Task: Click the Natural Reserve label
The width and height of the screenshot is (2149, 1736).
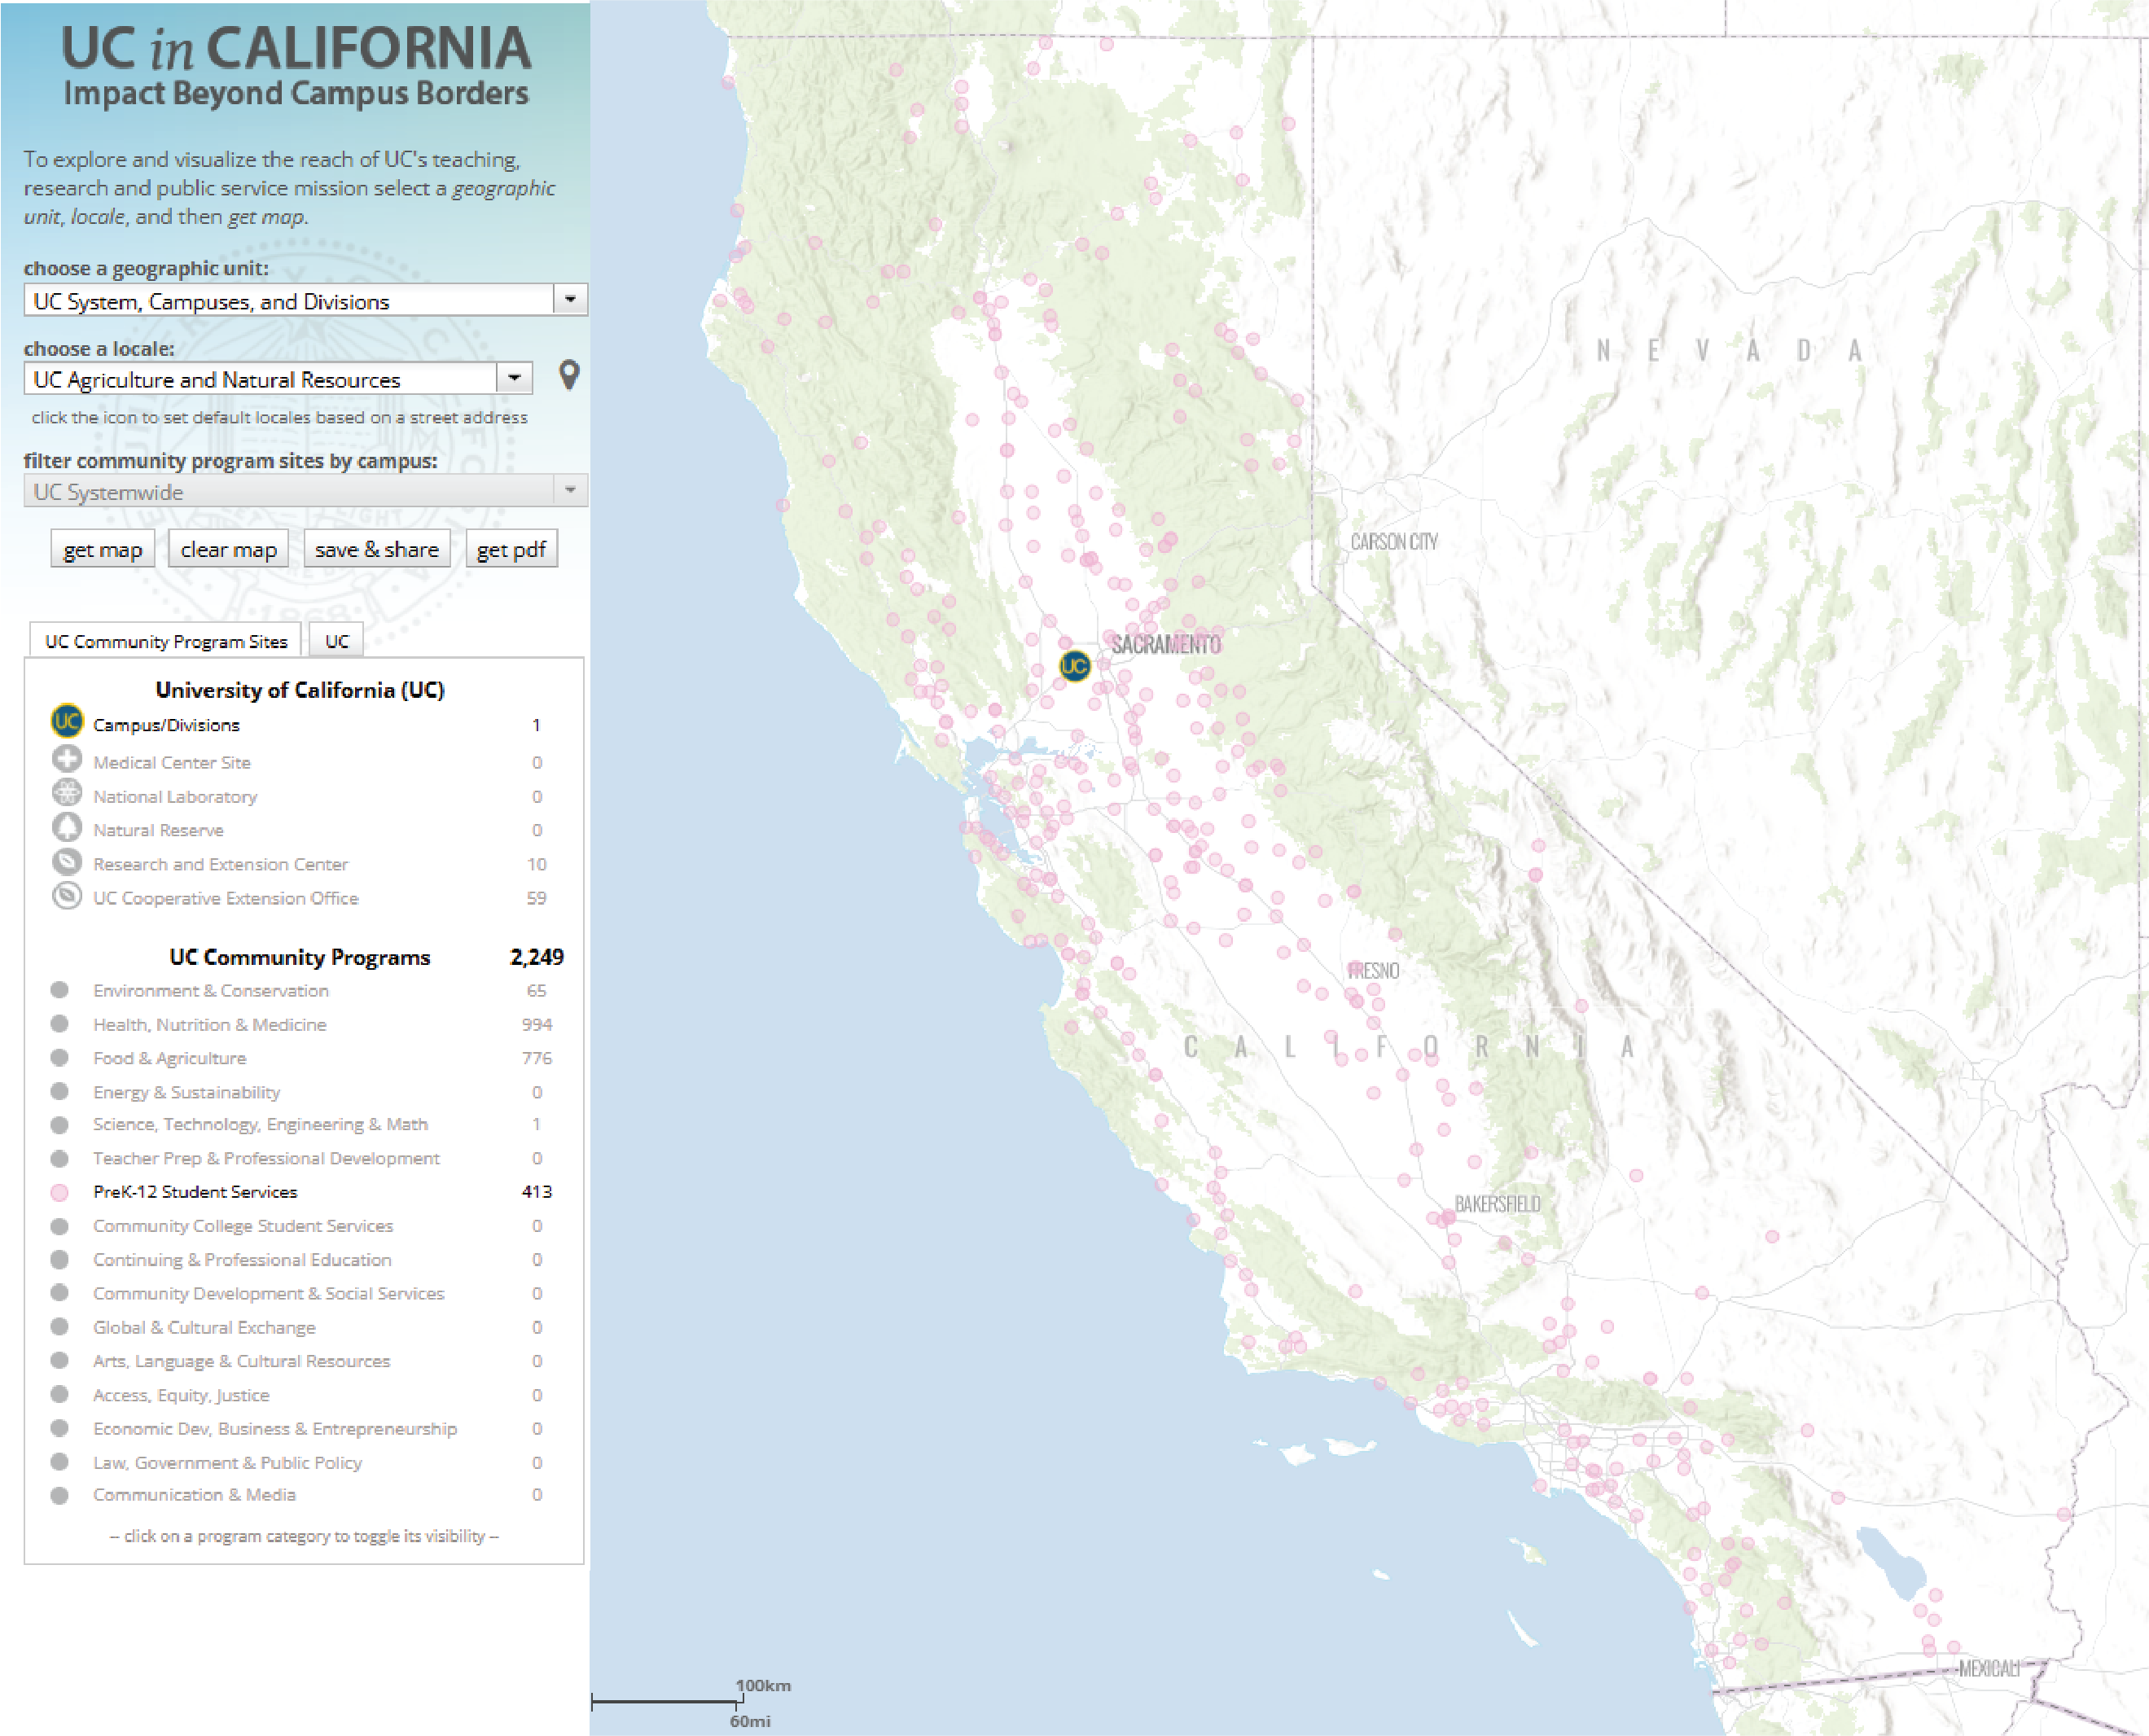Action: 158,830
